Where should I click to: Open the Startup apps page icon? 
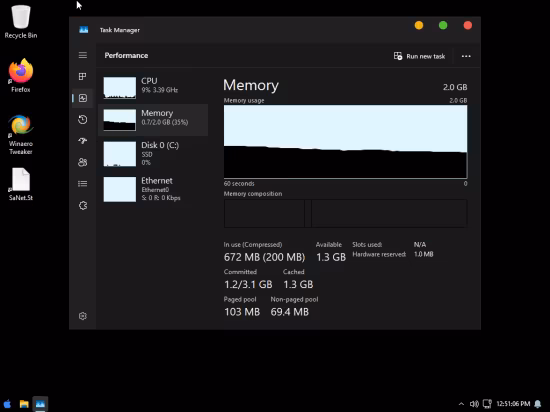coord(83,141)
